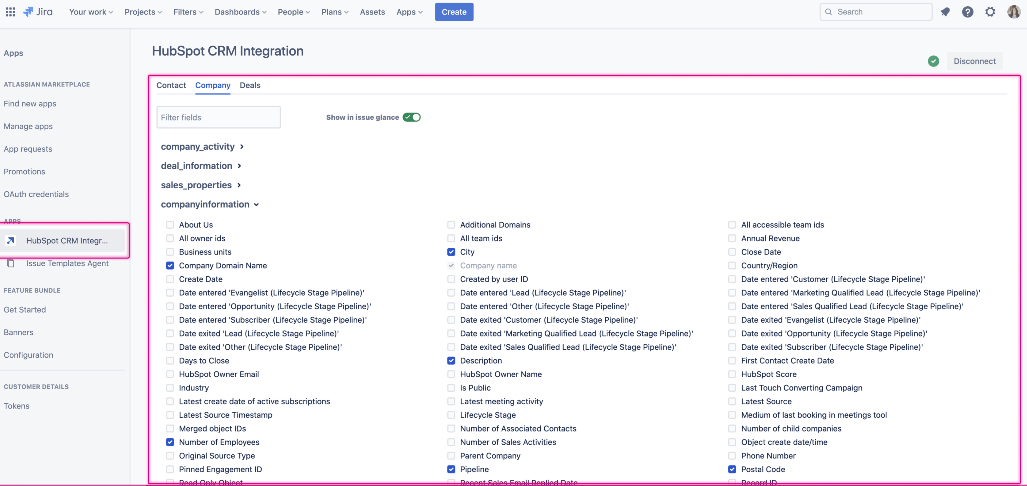This screenshot has width=1027, height=486.
Task: Collapse the companyinformation section
Action: tap(210, 204)
